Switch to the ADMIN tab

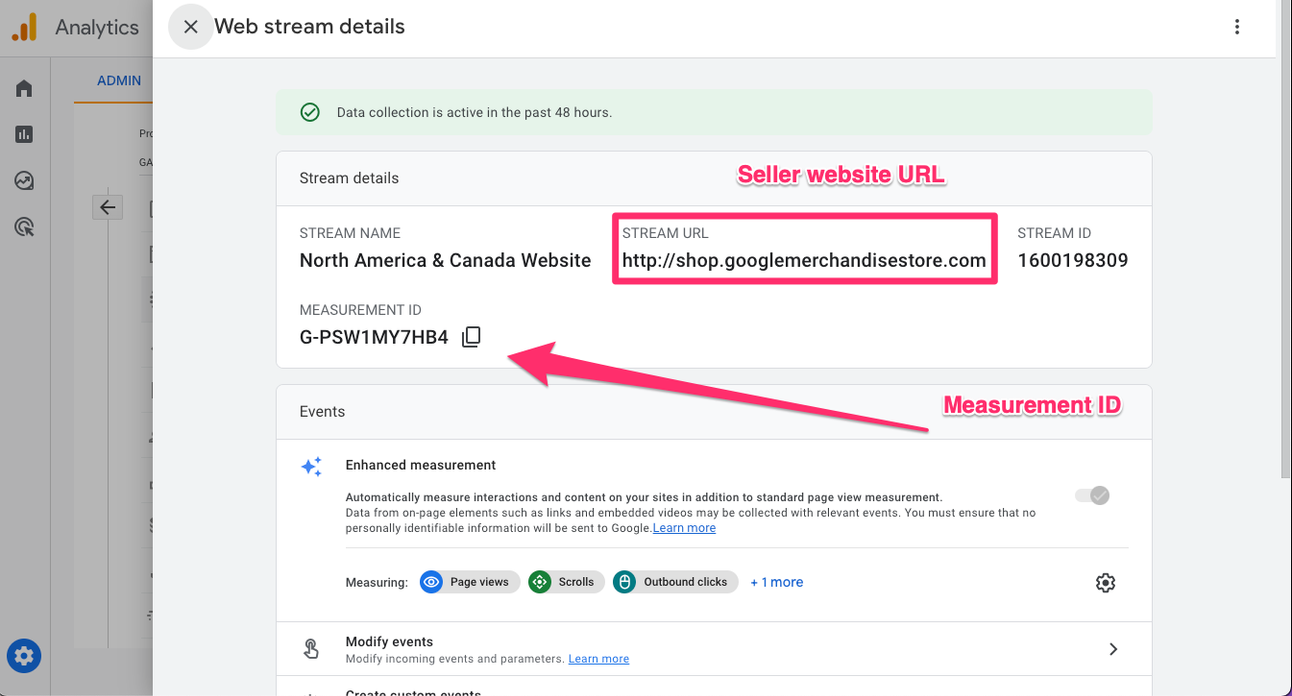[119, 81]
